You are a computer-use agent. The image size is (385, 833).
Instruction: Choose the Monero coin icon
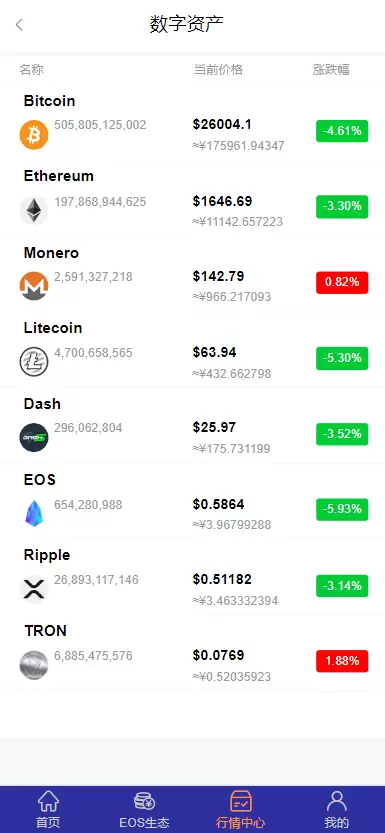pos(34,286)
